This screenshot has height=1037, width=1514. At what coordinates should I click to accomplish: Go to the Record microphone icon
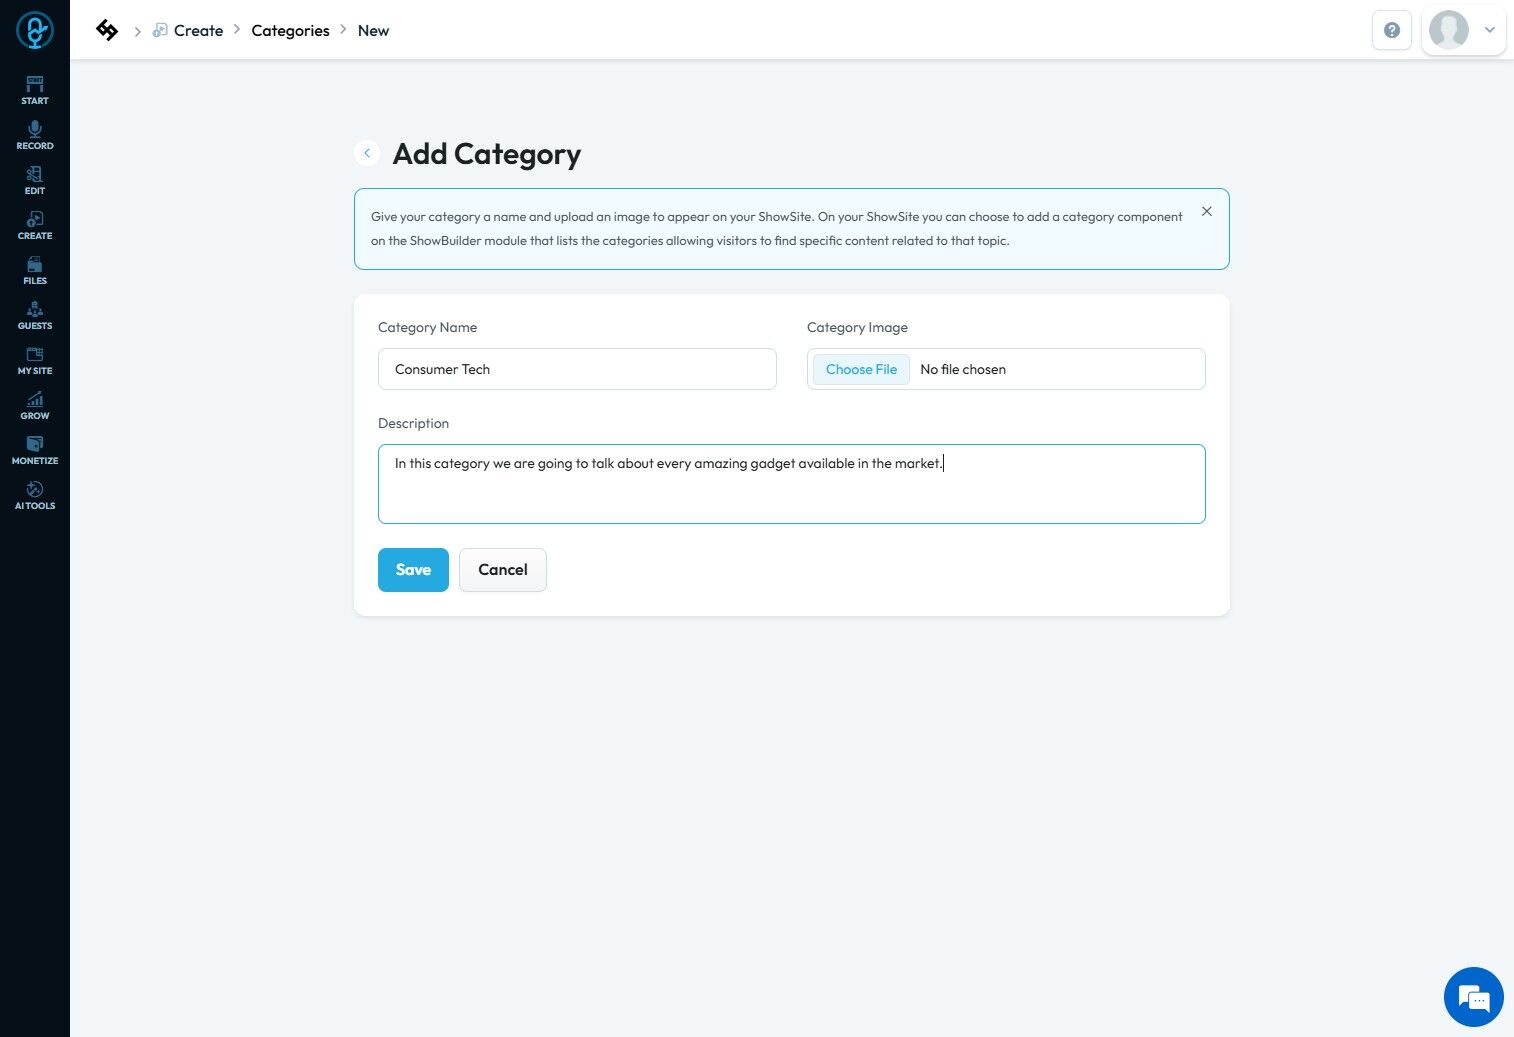(35, 134)
